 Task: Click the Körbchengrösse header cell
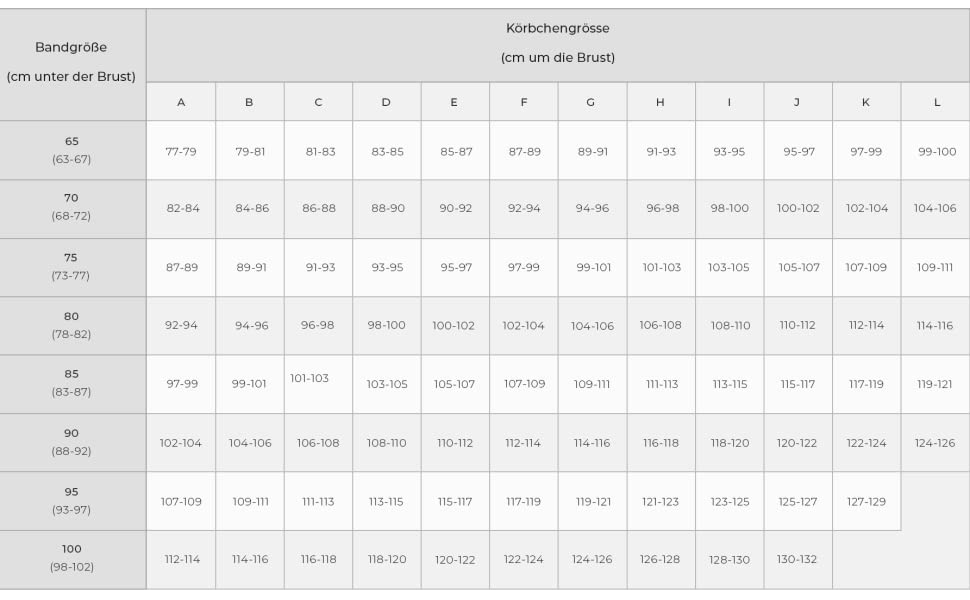(557, 43)
